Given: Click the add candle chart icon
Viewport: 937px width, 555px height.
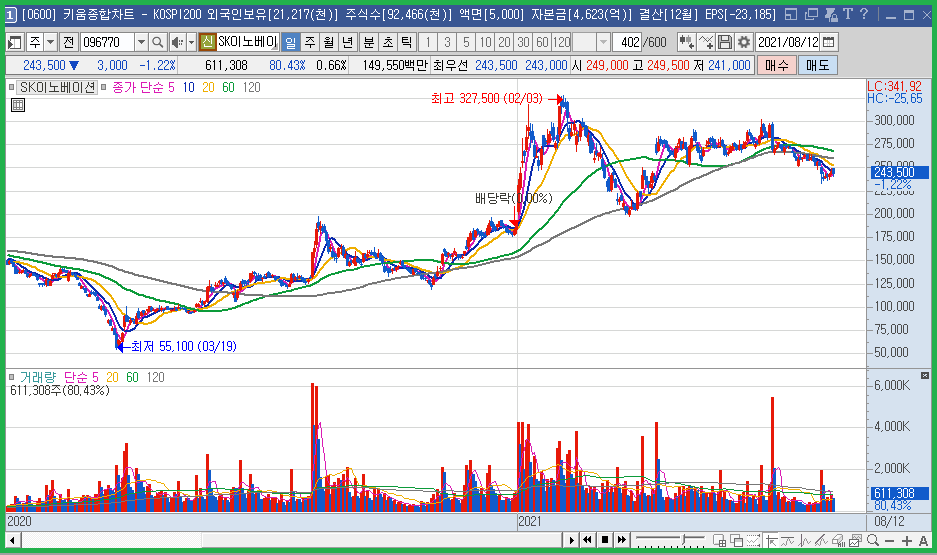Looking at the screenshot, I should [x=686, y=42].
